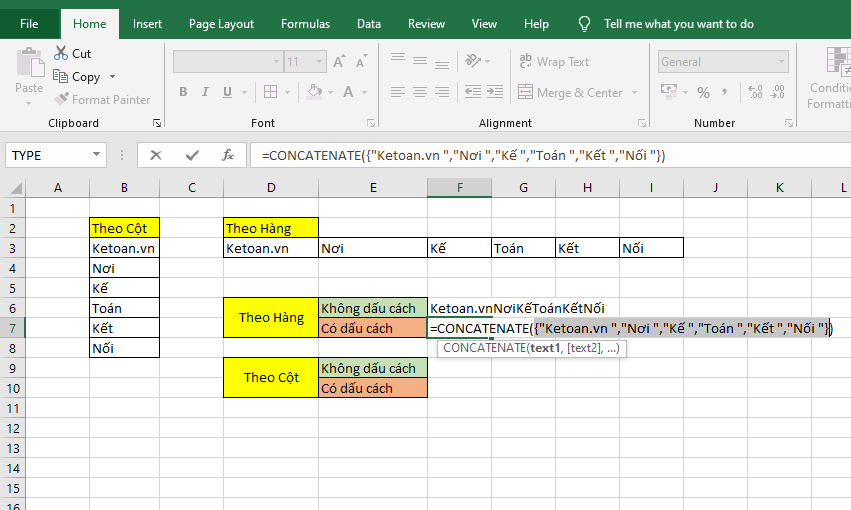Screen dimensions: 851x510
Task: Open the Name Box dropdown showing TYPE
Action: (97, 155)
